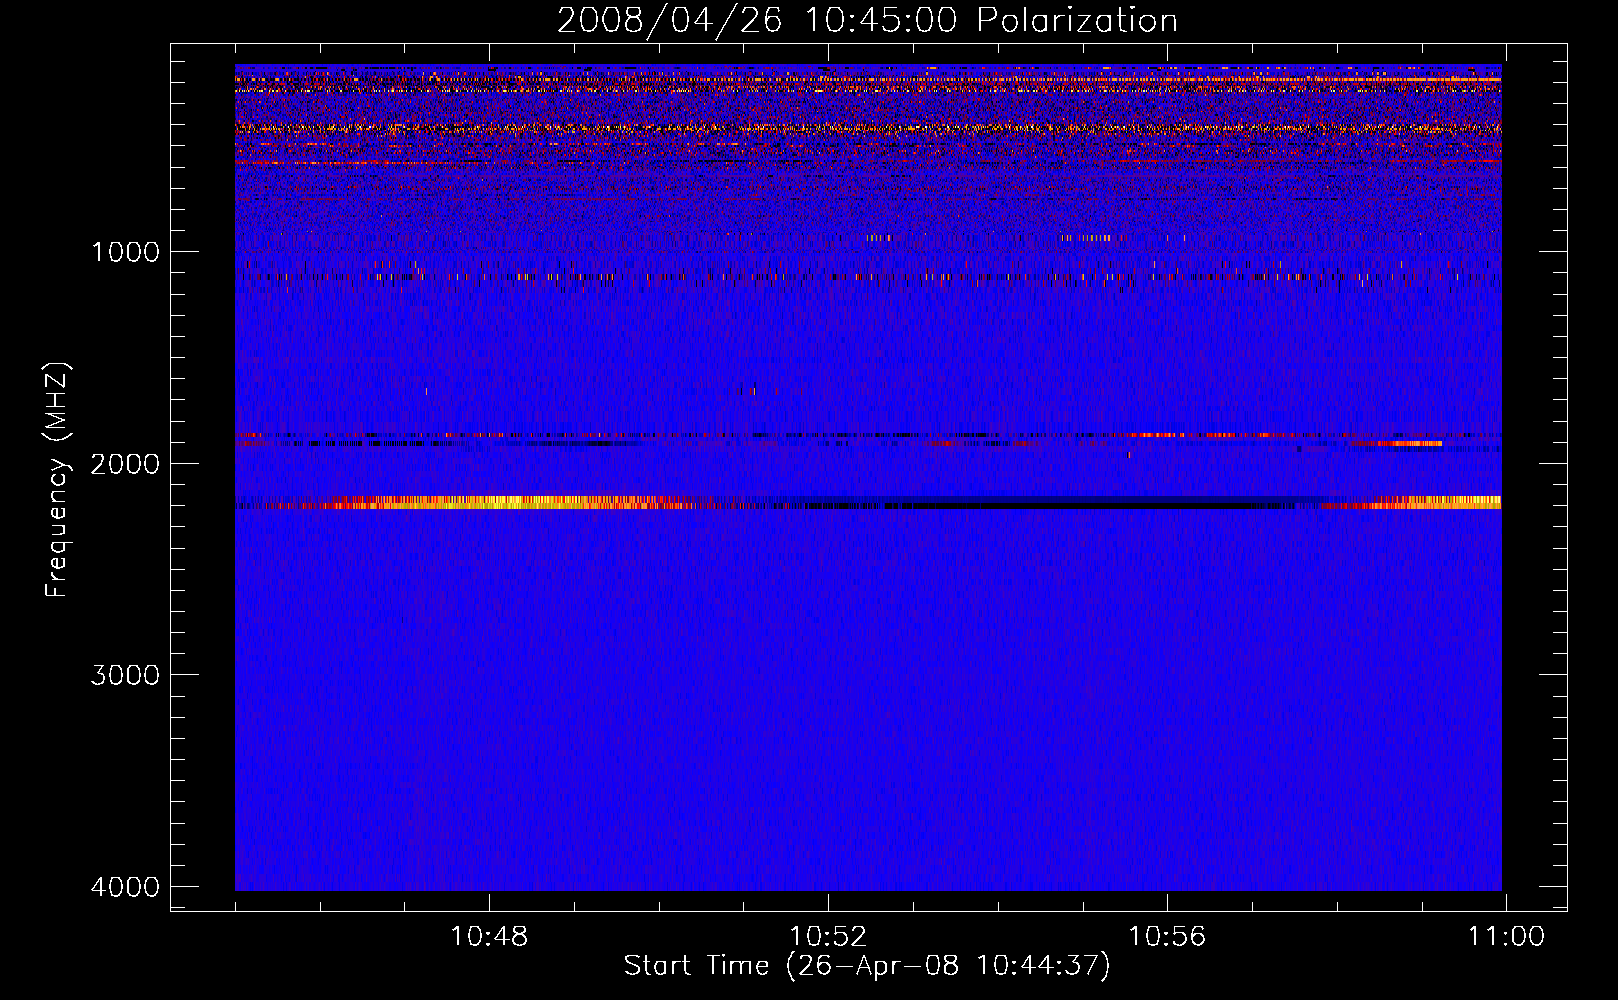Image resolution: width=1618 pixels, height=1000 pixels.
Task: Click the 1000 frequency tick label
Action: (x=125, y=252)
